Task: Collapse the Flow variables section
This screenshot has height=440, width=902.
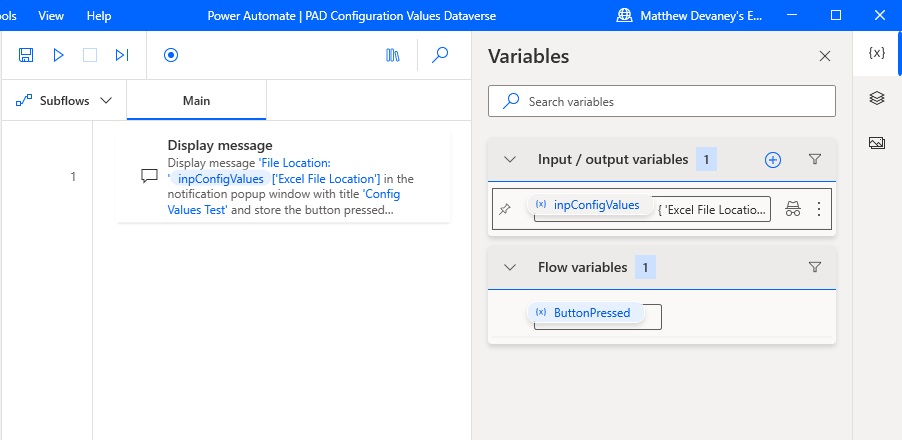Action: pyautogui.click(x=510, y=267)
